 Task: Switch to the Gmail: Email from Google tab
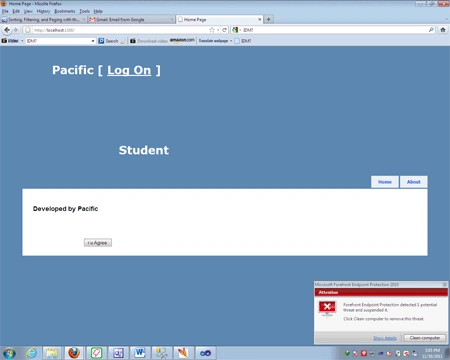(131, 20)
